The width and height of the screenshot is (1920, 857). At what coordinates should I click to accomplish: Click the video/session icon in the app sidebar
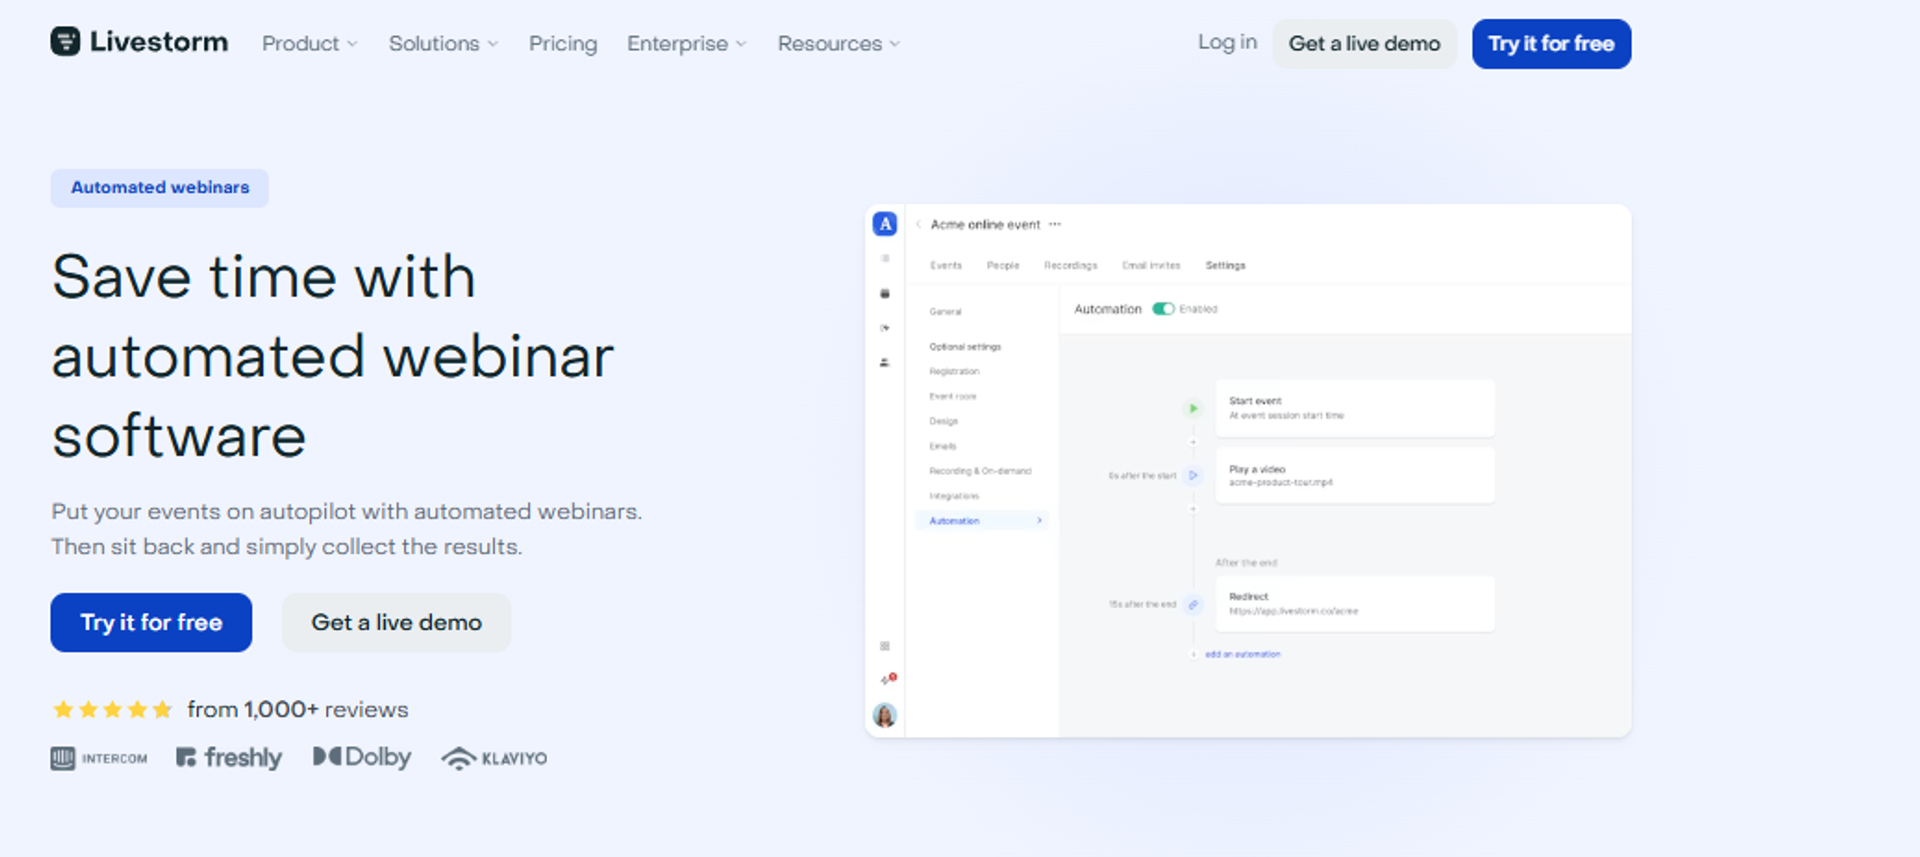coord(885,328)
